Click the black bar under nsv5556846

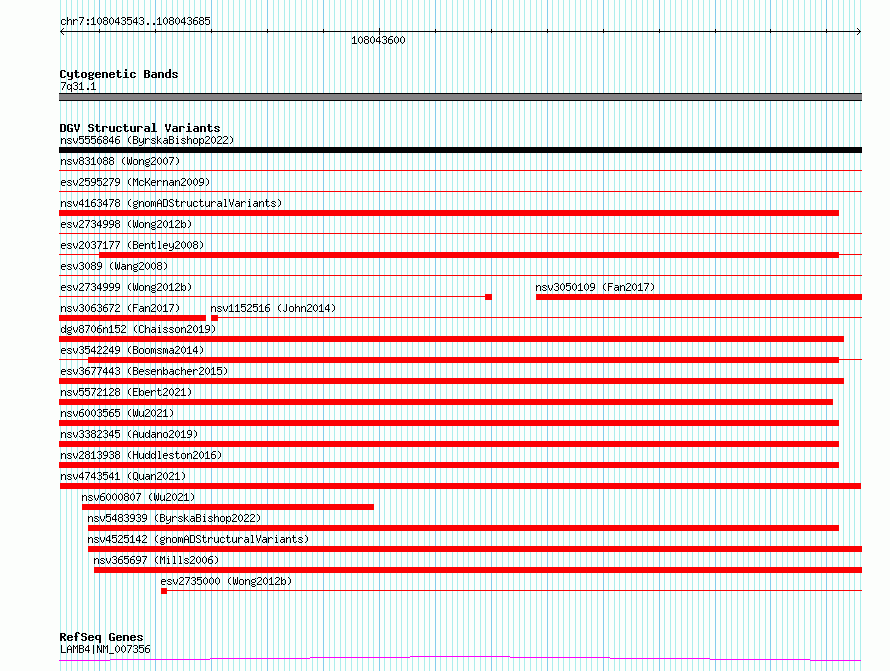pos(460,150)
